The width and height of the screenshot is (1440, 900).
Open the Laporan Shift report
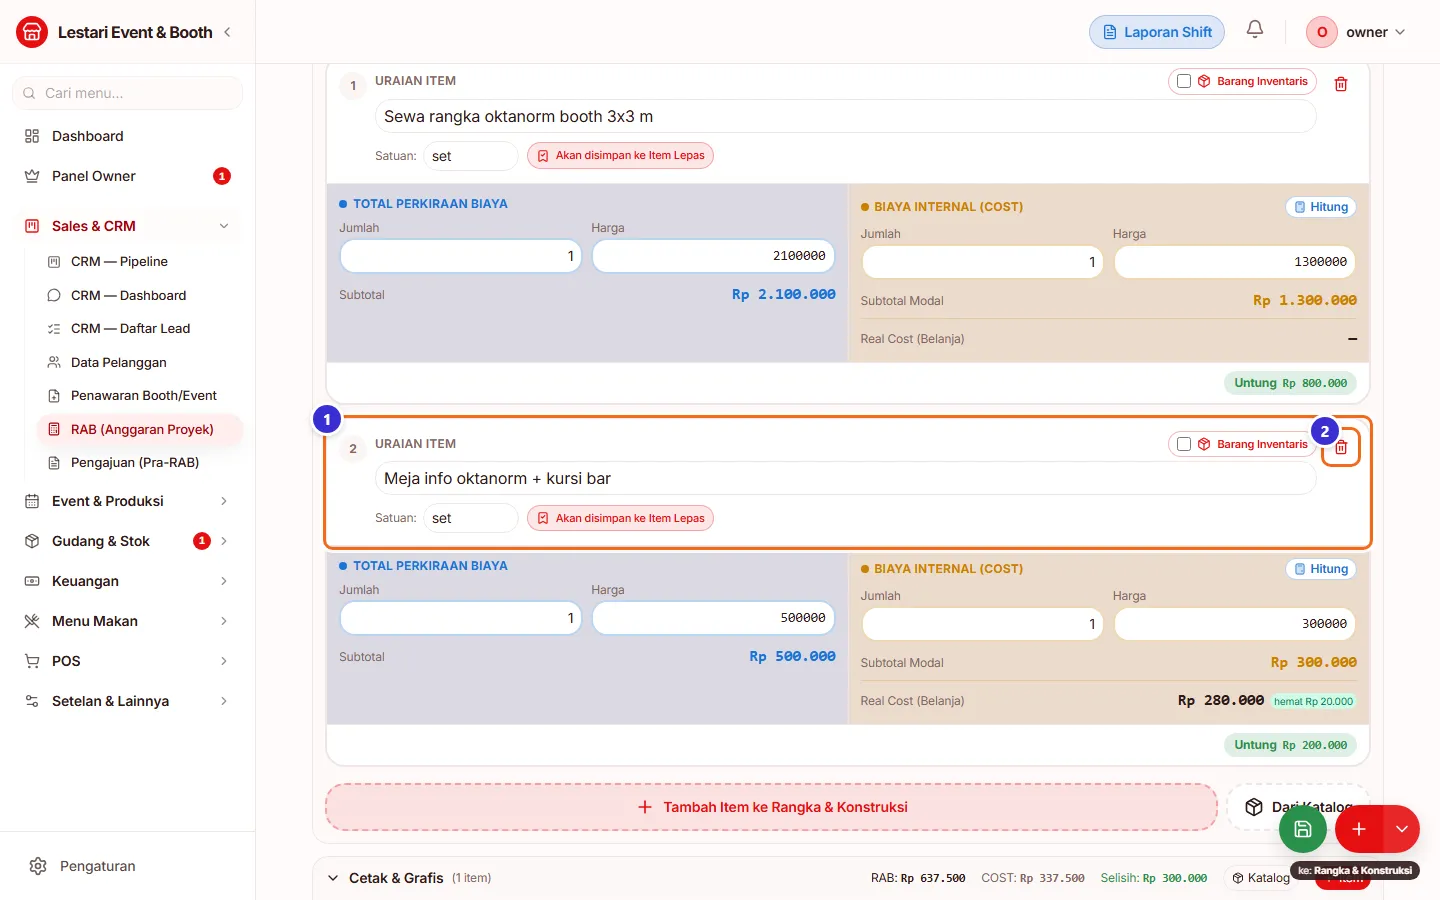point(1157,32)
